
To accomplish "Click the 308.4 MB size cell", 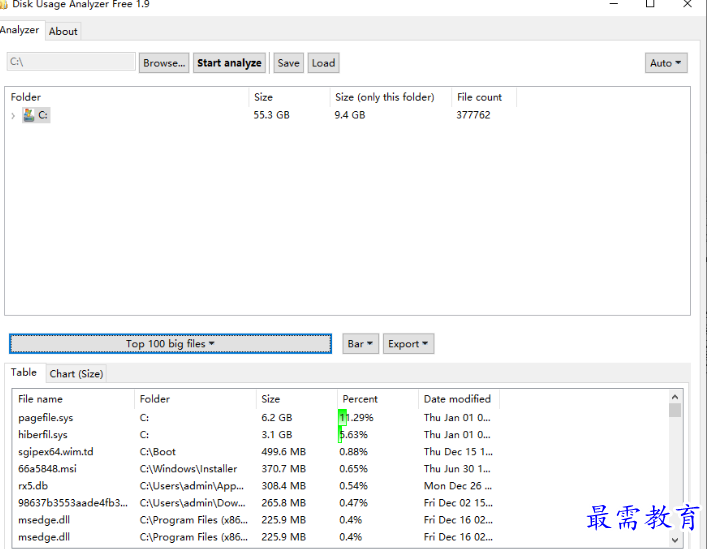I will point(284,486).
